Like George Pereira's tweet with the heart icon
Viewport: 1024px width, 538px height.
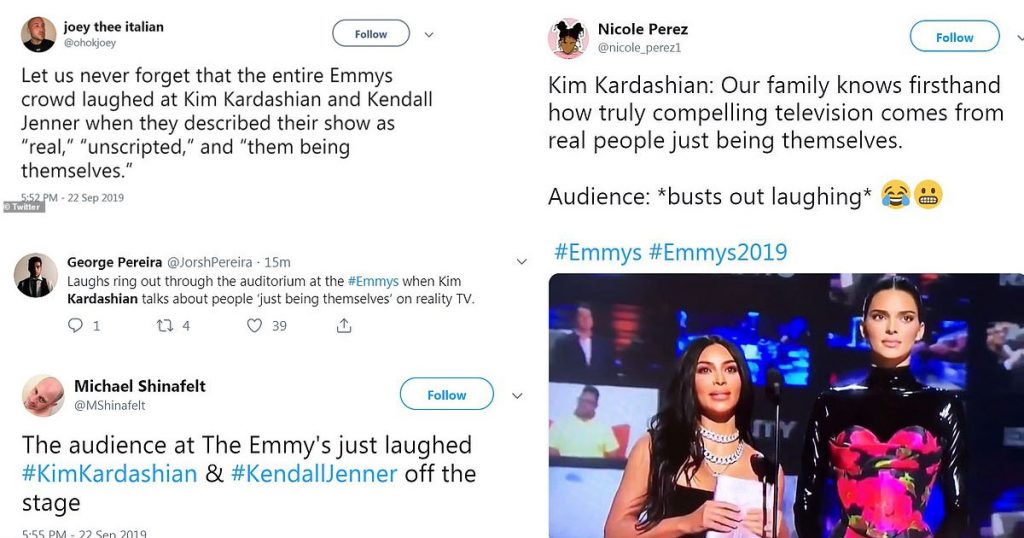point(254,325)
